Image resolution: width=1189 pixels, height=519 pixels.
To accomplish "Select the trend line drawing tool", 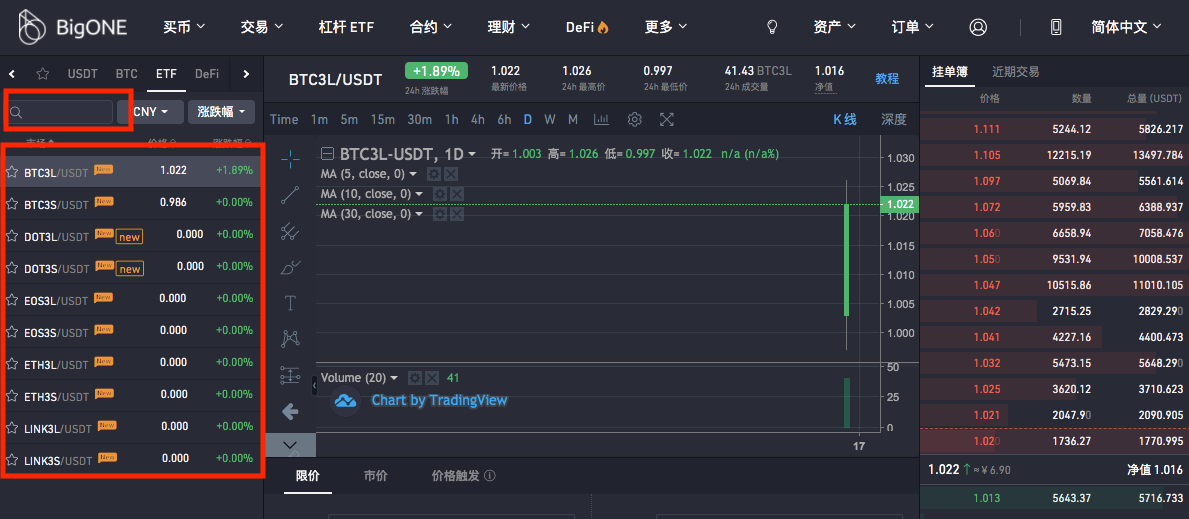I will coord(290,195).
